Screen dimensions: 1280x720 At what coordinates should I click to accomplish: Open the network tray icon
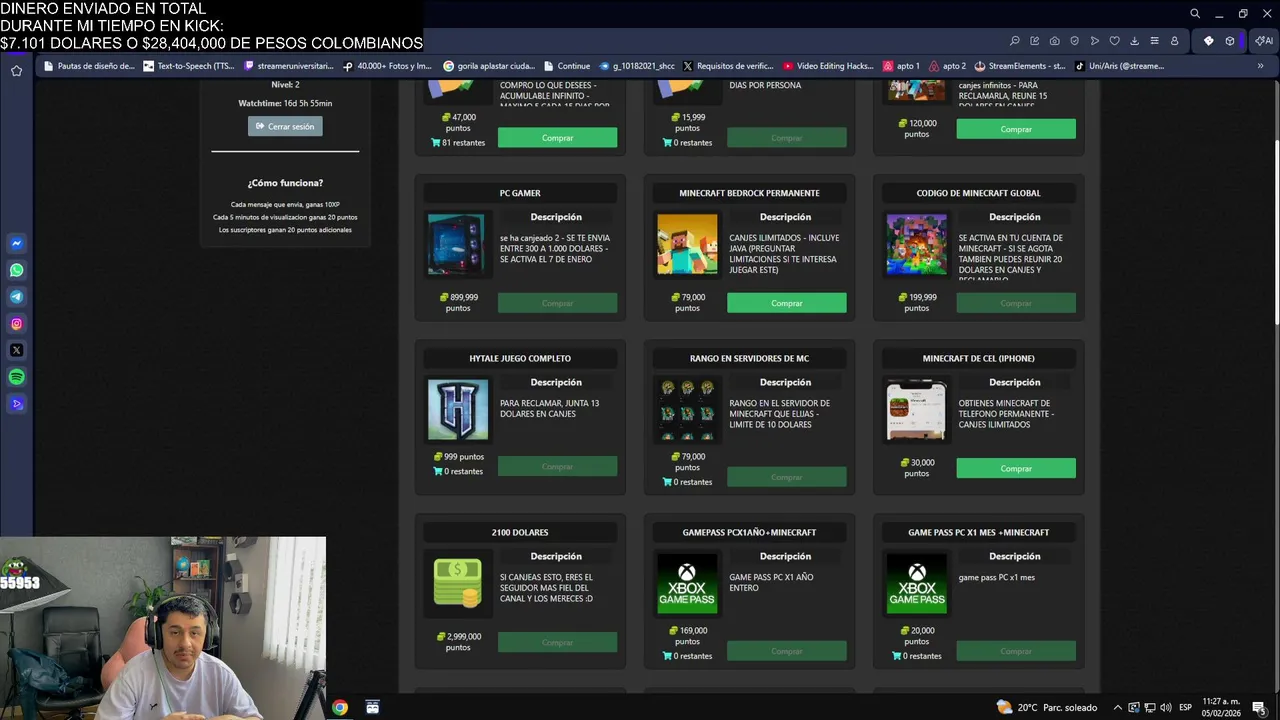[1149, 707]
